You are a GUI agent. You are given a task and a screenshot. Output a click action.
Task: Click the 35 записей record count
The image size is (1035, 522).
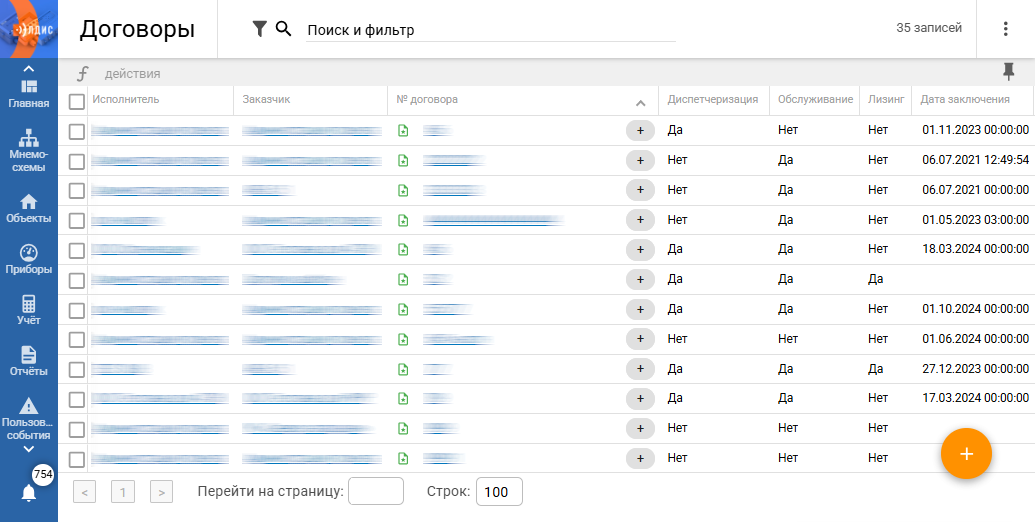(929, 28)
